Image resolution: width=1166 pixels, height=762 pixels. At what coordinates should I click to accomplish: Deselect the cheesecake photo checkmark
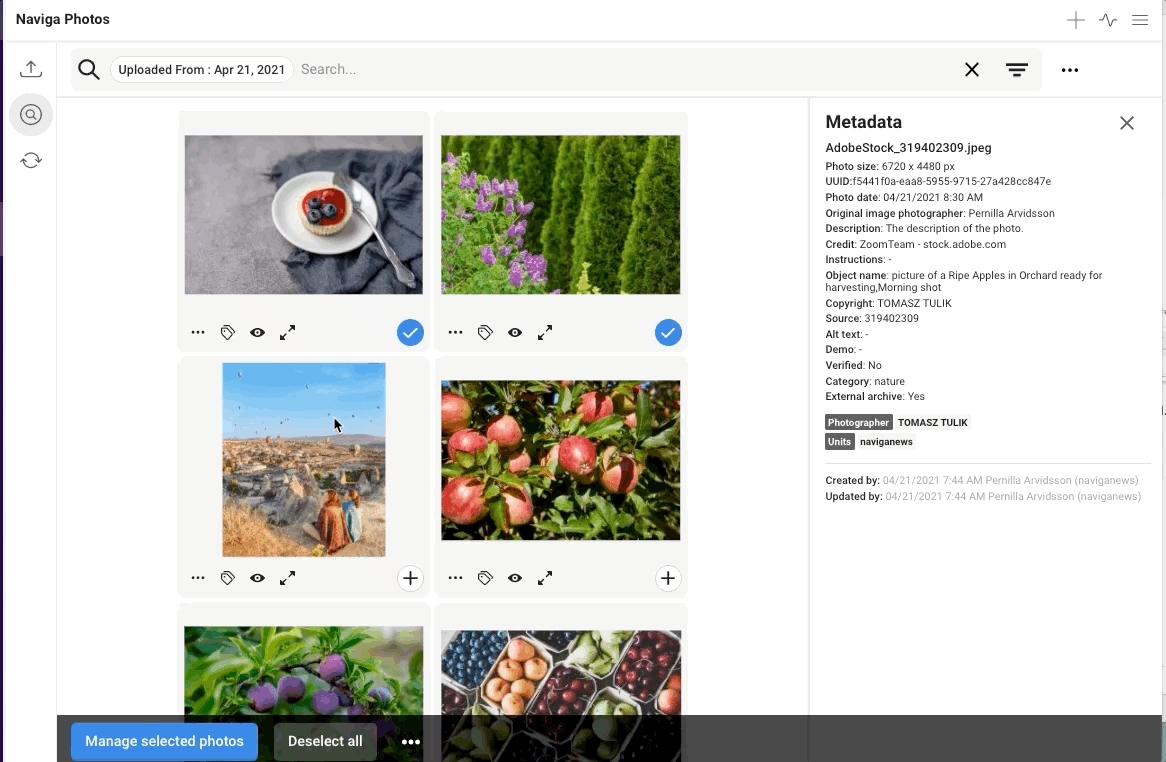[x=410, y=333]
